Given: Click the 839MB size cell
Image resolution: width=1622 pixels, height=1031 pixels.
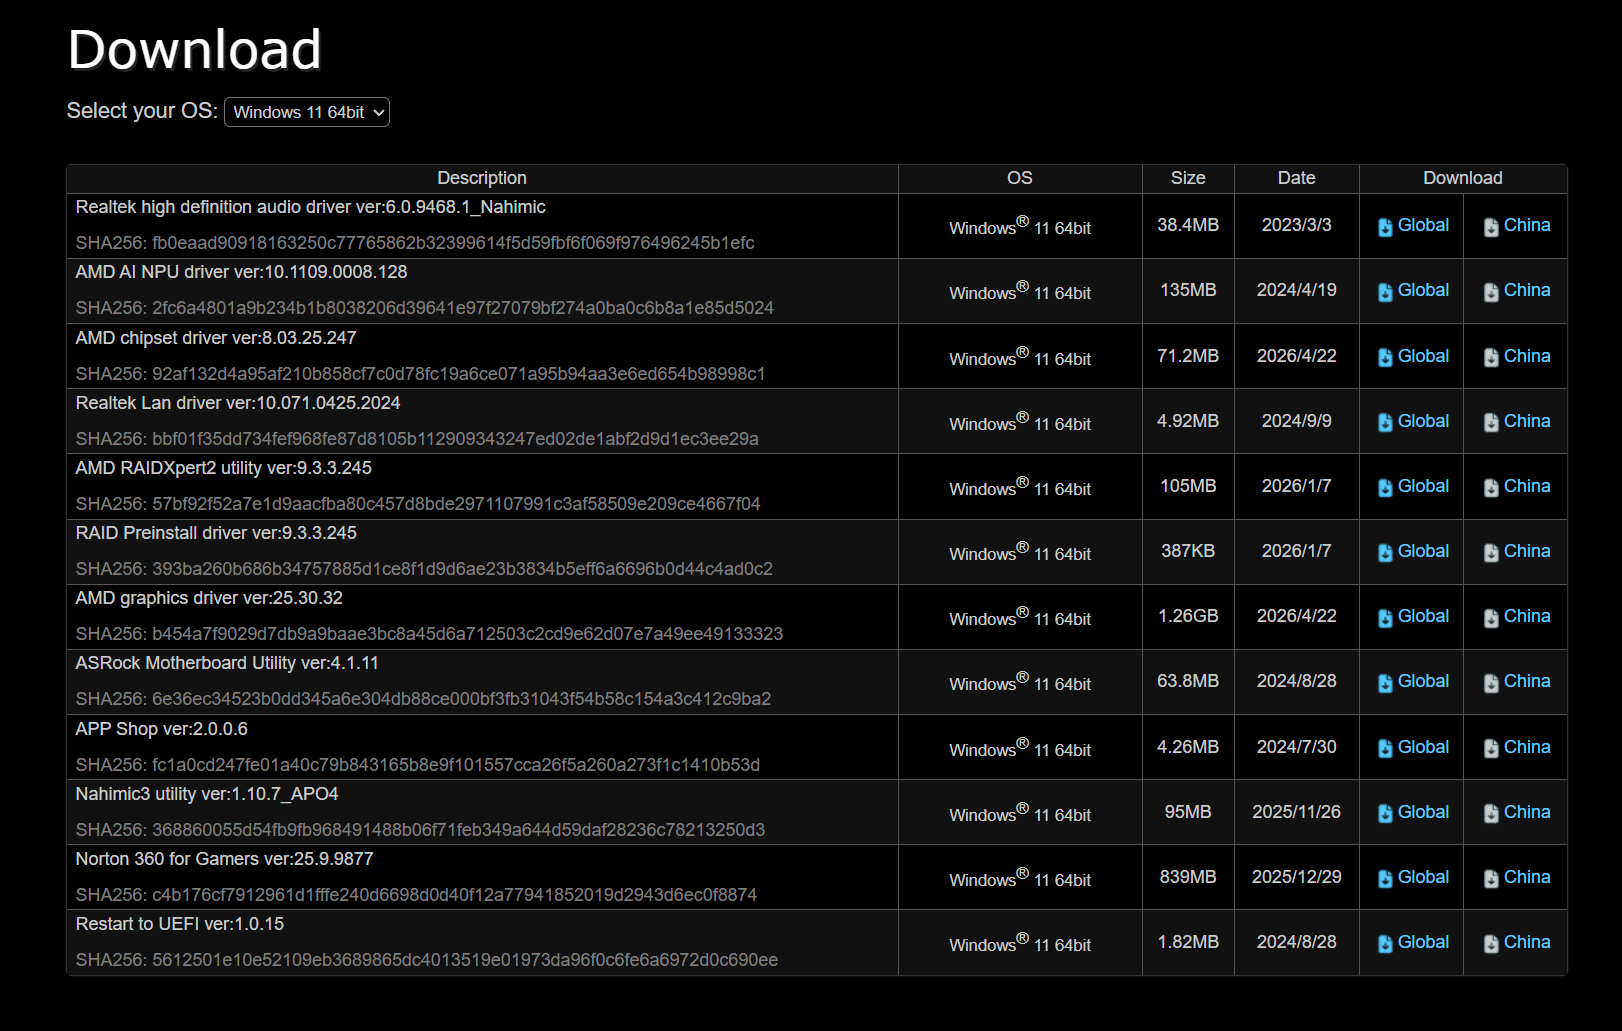Looking at the screenshot, I should pos(1188,877).
